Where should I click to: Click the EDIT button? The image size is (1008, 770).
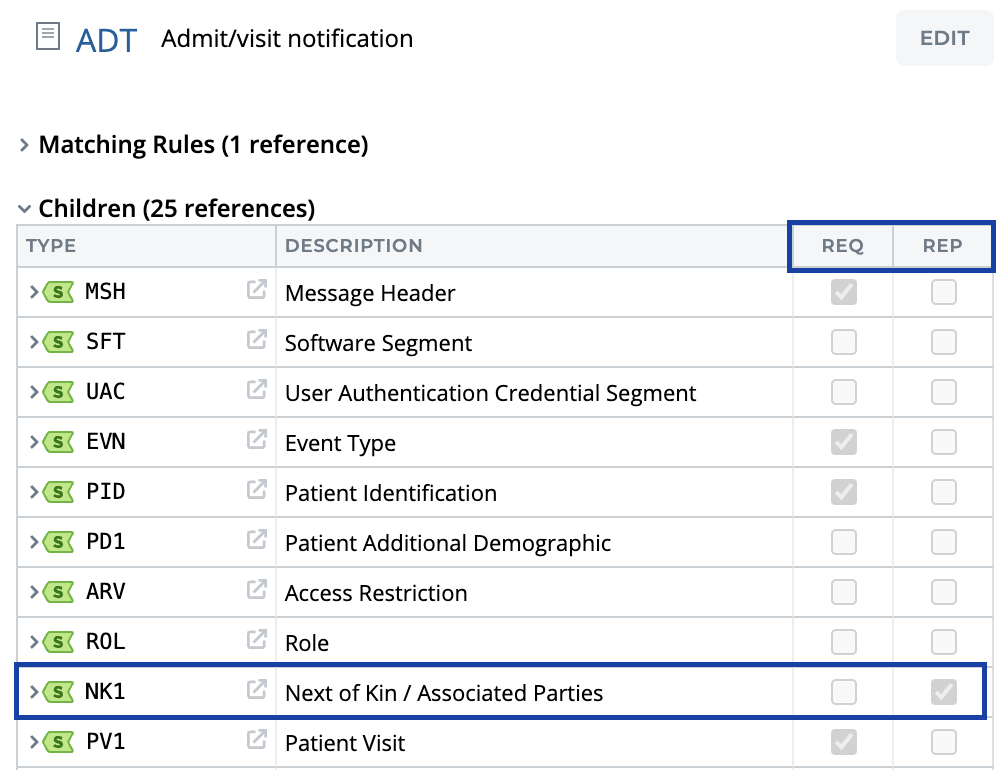[944, 39]
